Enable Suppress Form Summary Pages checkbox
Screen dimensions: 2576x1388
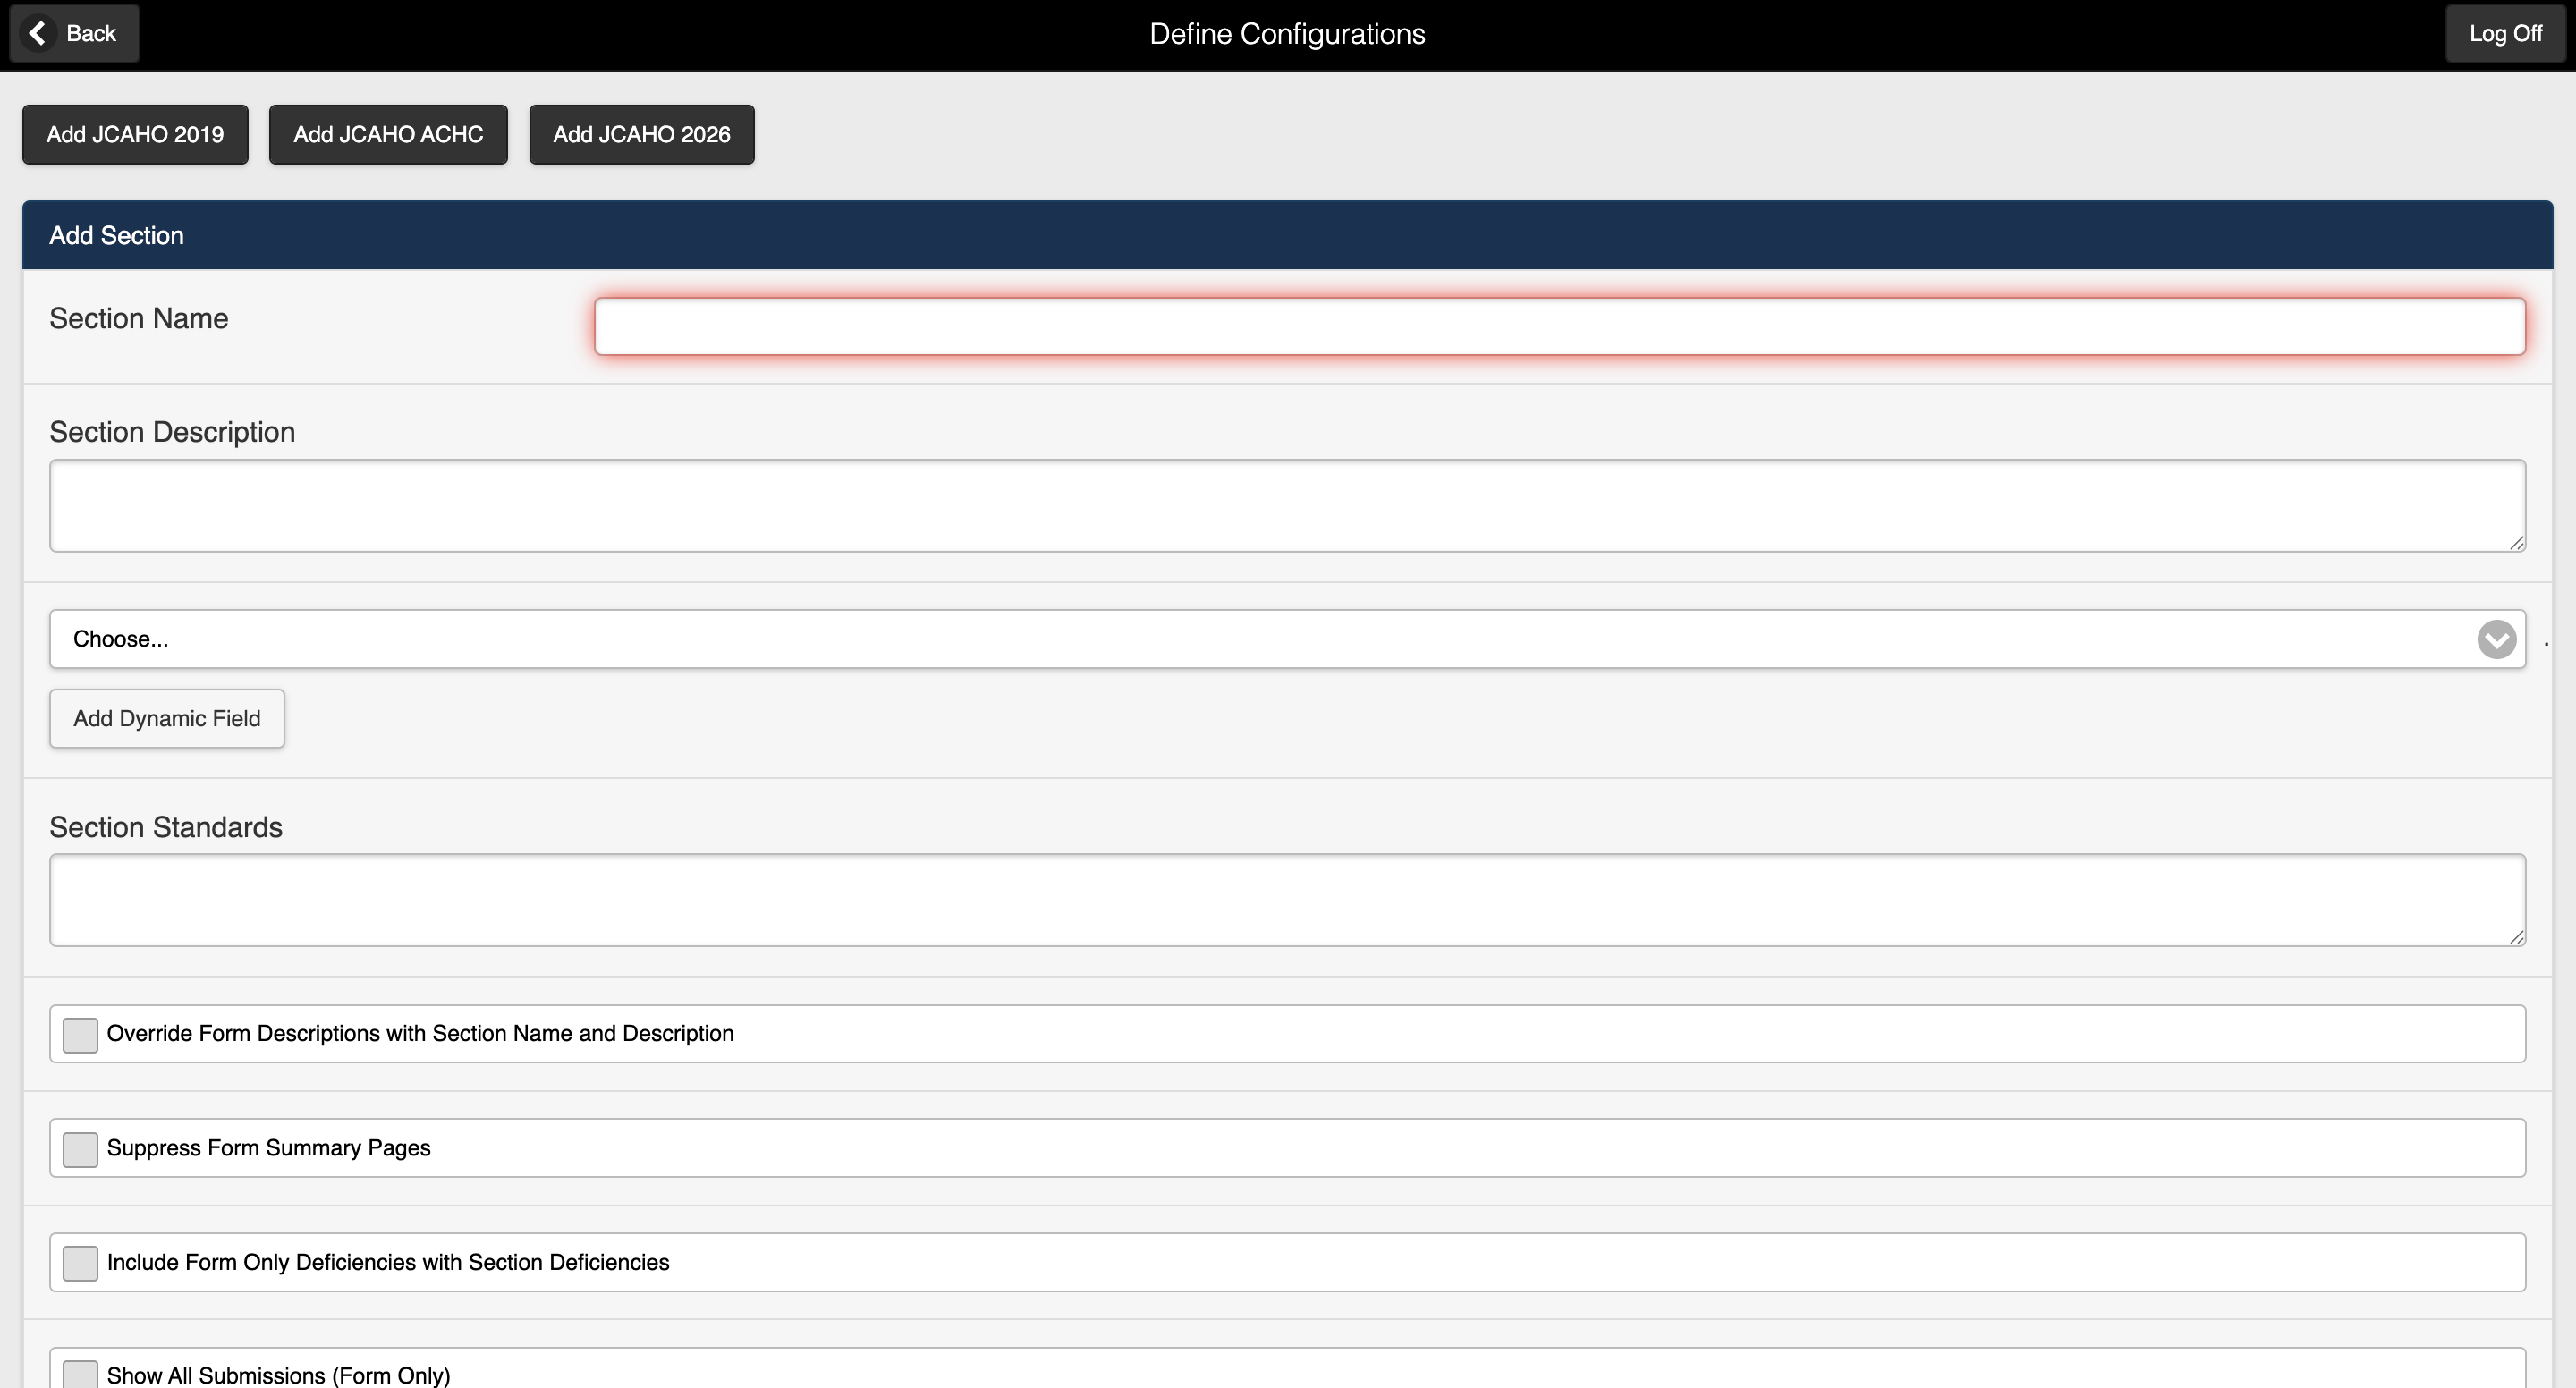click(80, 1149)
